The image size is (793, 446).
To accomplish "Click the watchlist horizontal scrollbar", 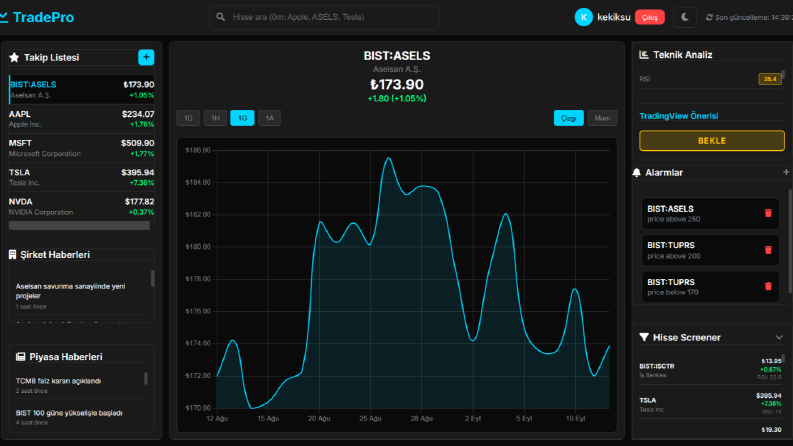I will 79,226.
